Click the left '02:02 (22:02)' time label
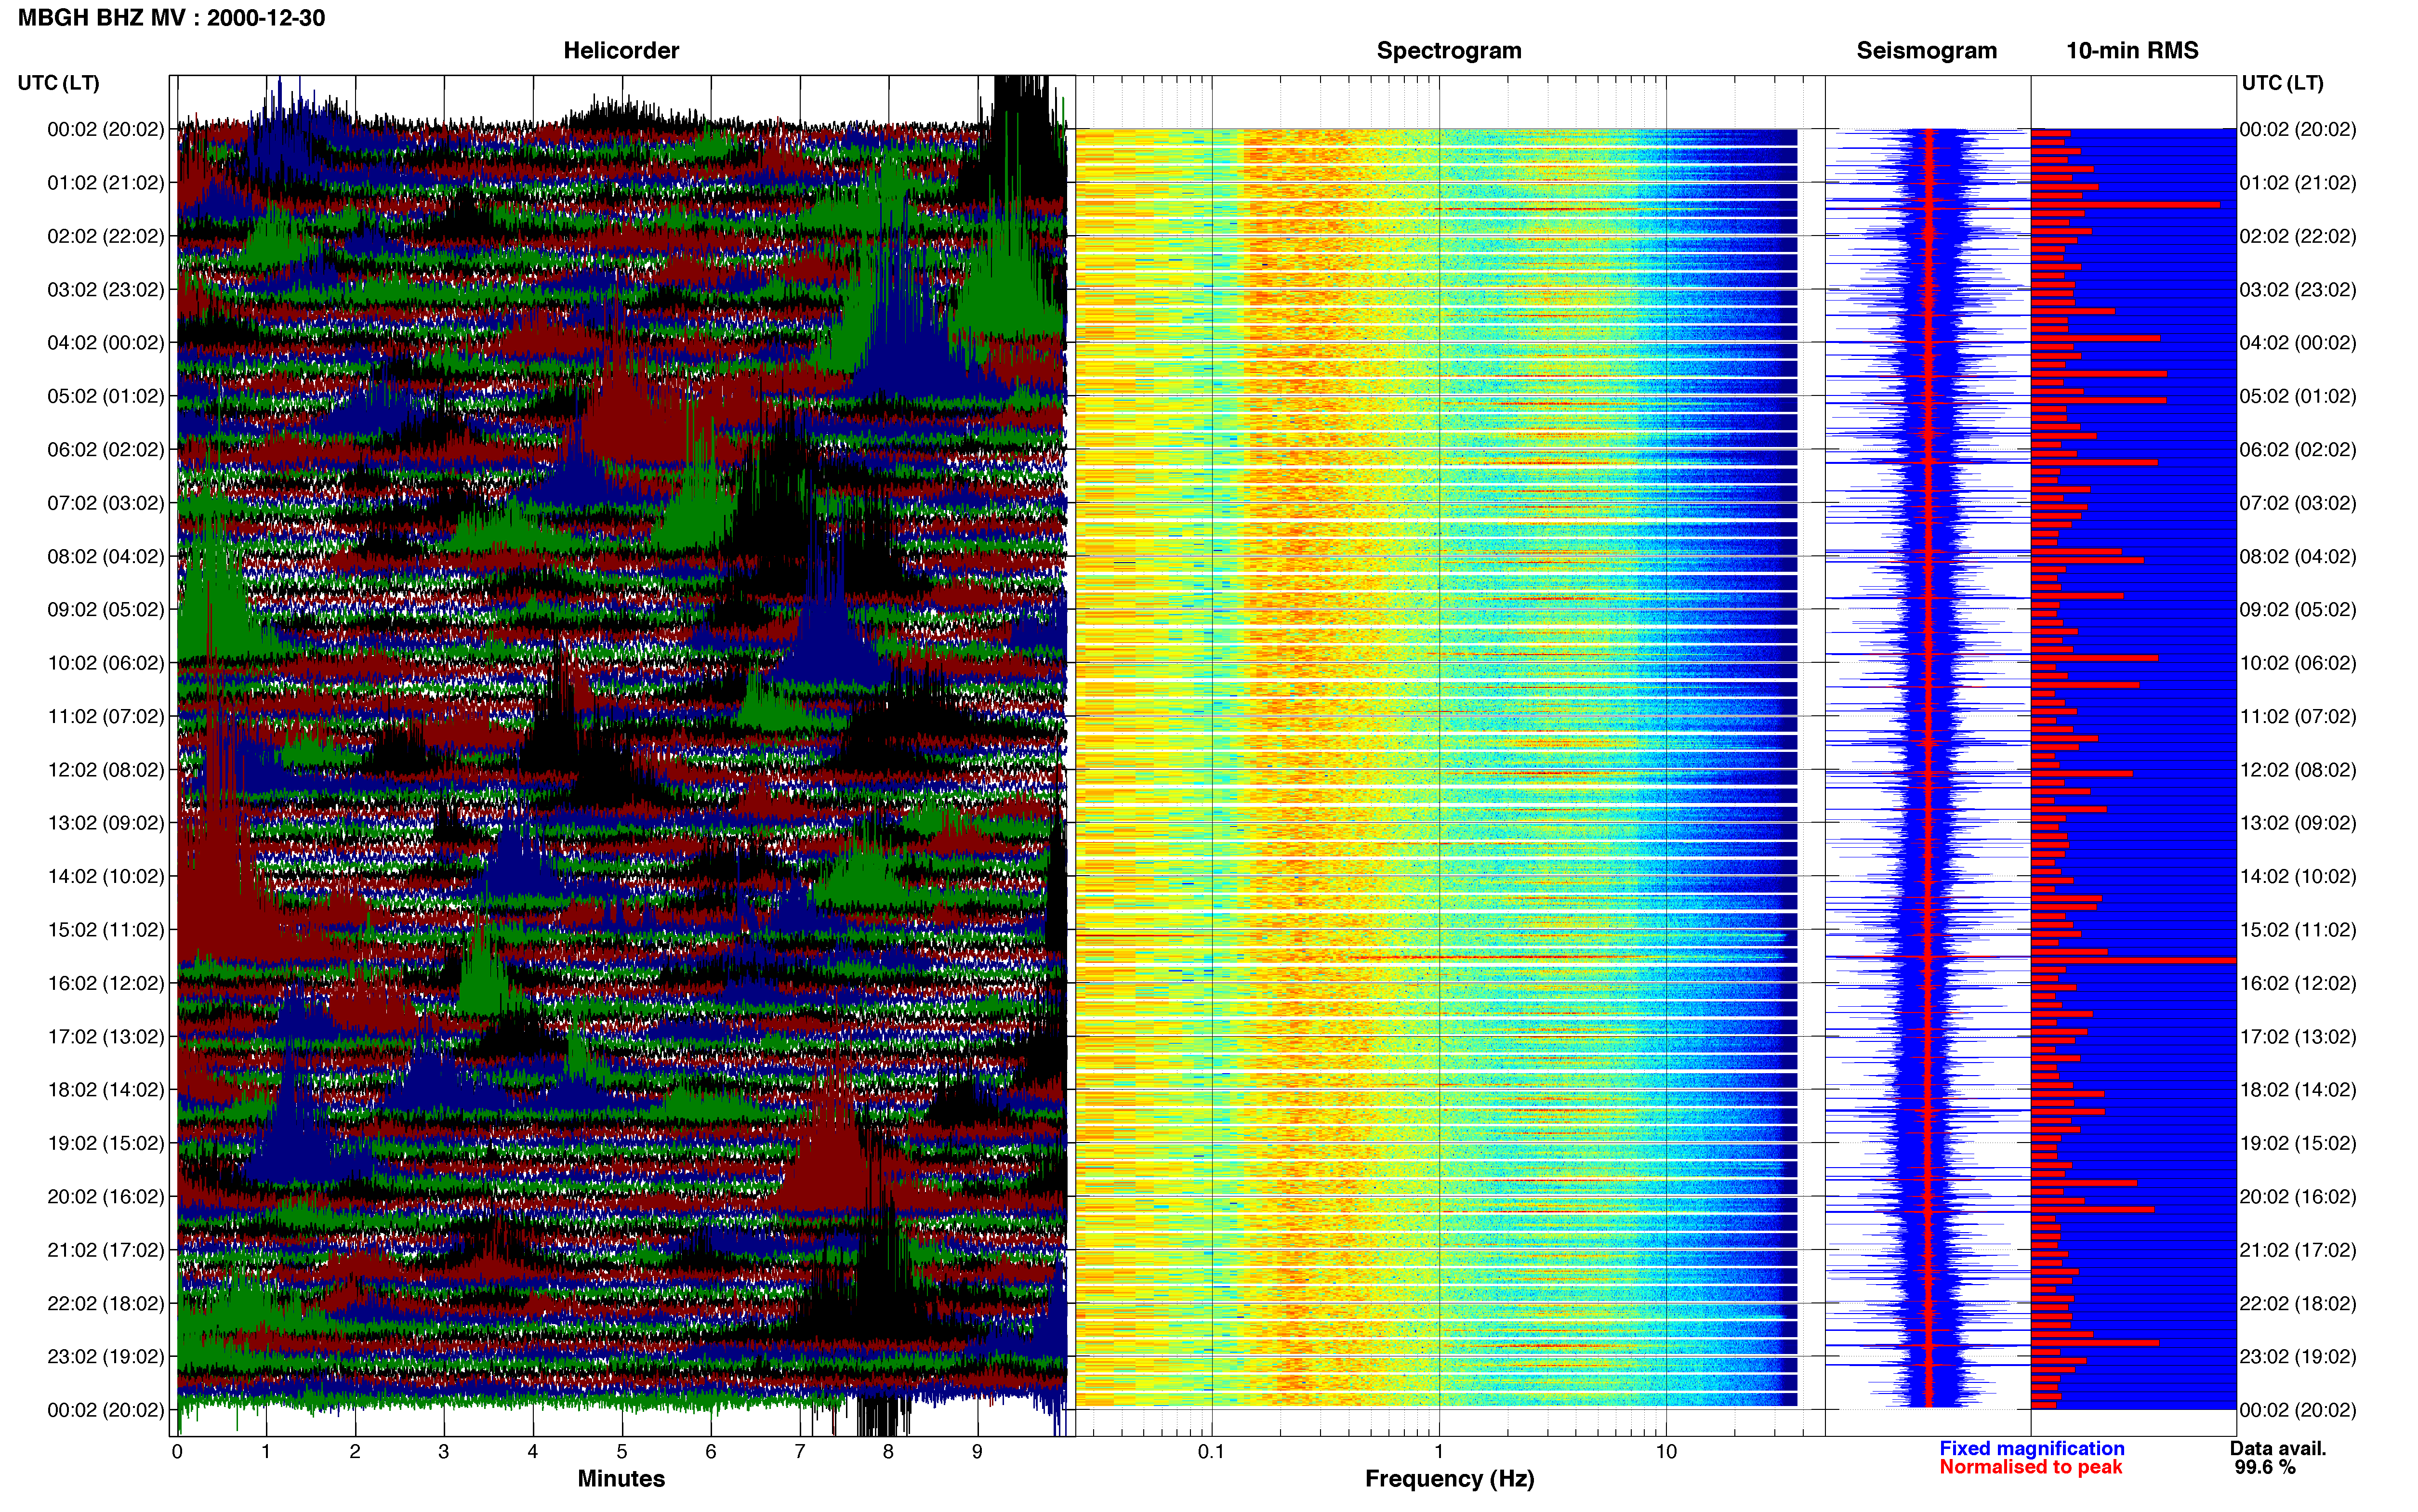This screenshot has width=2418, height=1512. [106, 236]
